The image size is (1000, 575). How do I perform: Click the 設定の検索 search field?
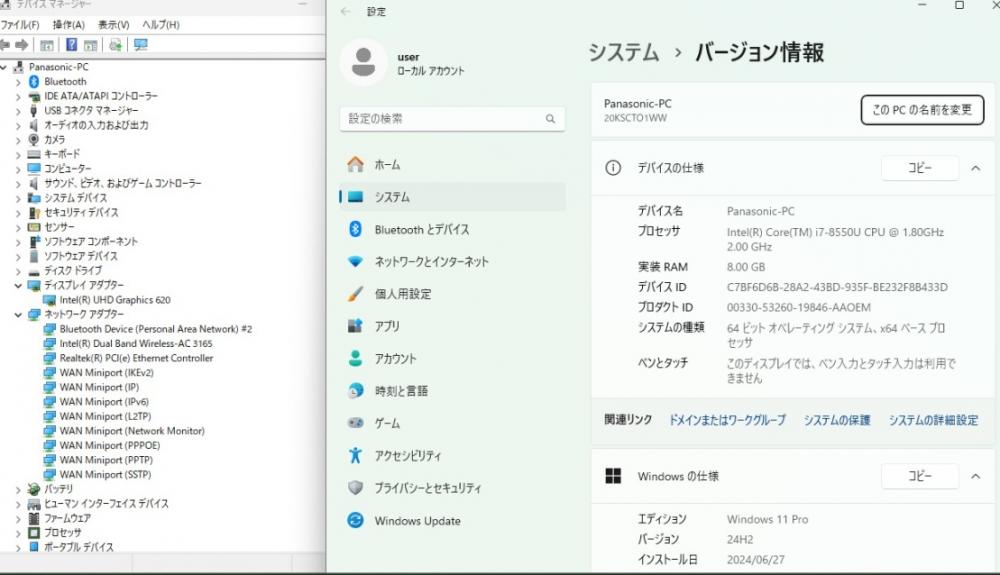click(452, 119)
